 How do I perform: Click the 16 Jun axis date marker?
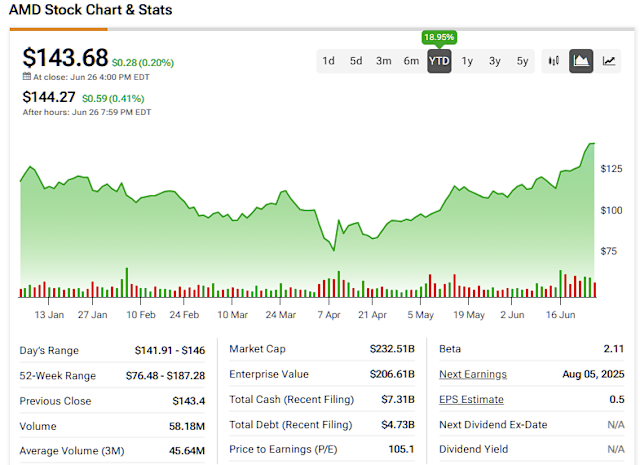(560, 315)
